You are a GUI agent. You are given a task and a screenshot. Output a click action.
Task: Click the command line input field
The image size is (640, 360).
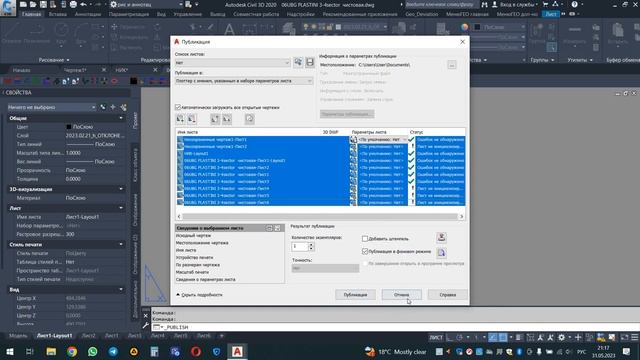pos(396,327)
